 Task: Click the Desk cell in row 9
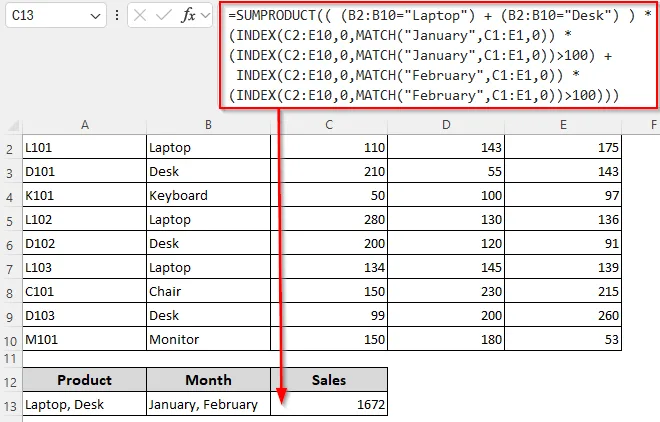(208, 315)
